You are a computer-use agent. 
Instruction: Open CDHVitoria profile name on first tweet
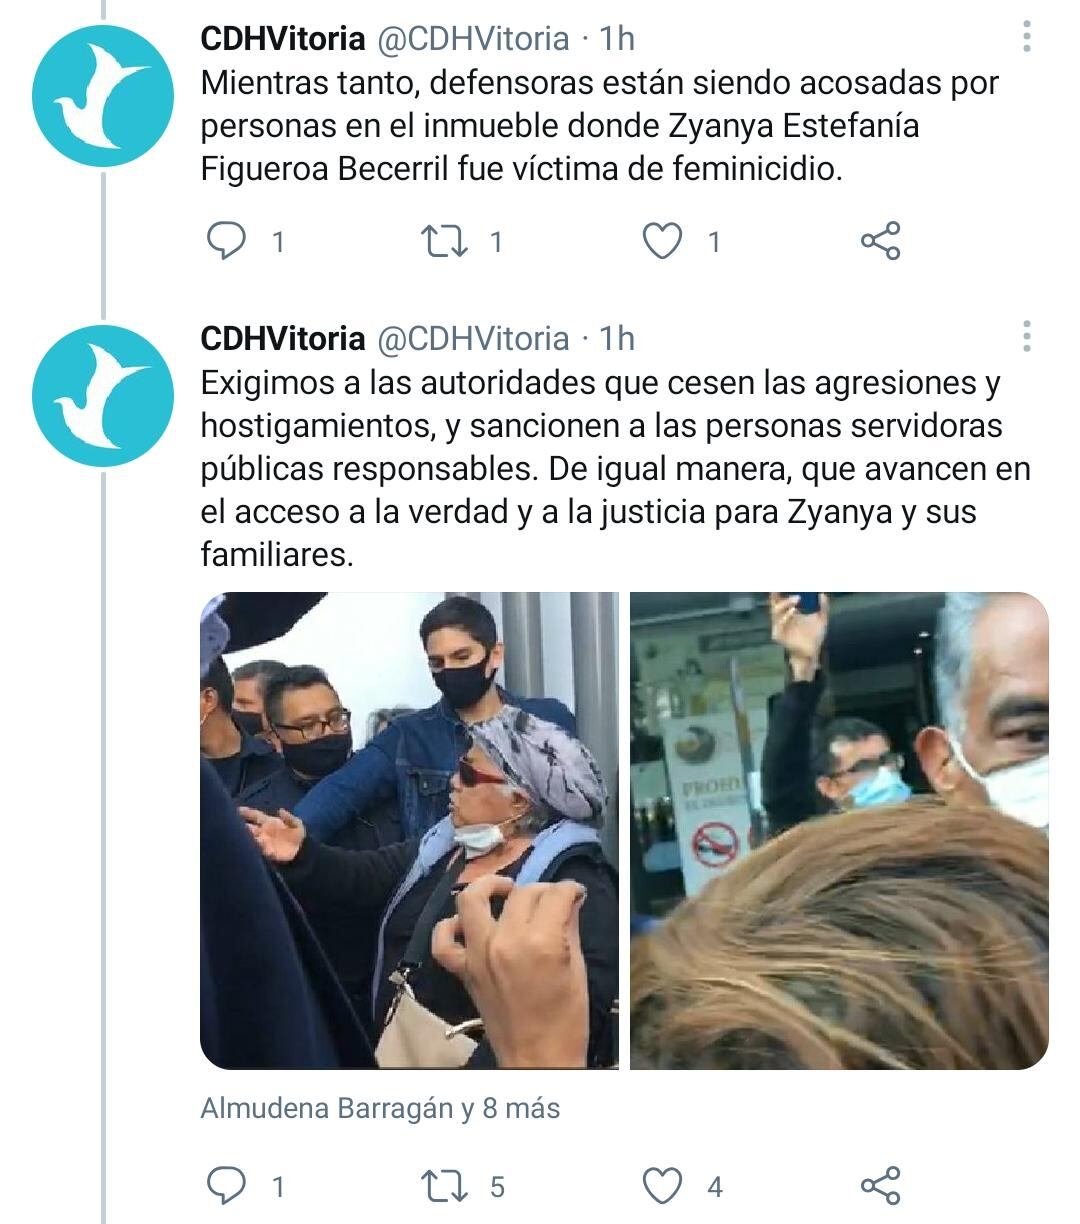283,38
